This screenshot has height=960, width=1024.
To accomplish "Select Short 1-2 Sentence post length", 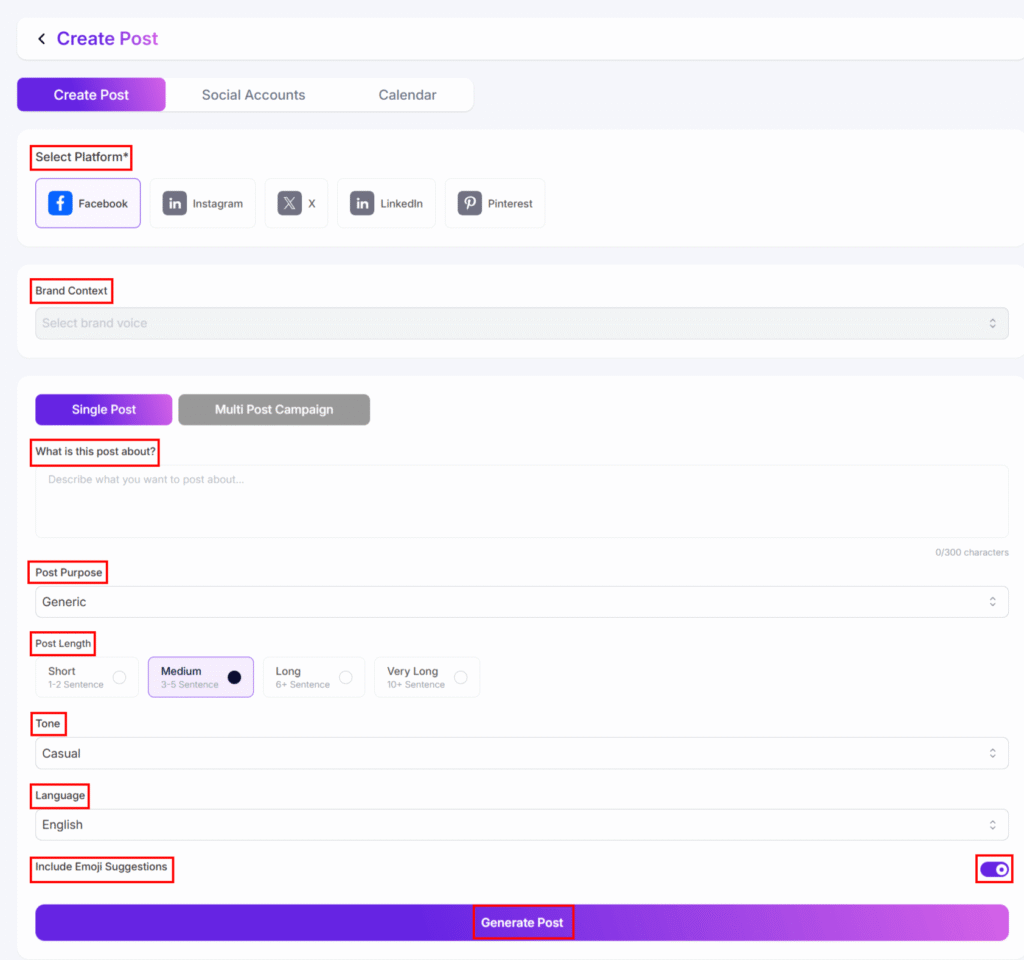I will (x=87, y=677).
